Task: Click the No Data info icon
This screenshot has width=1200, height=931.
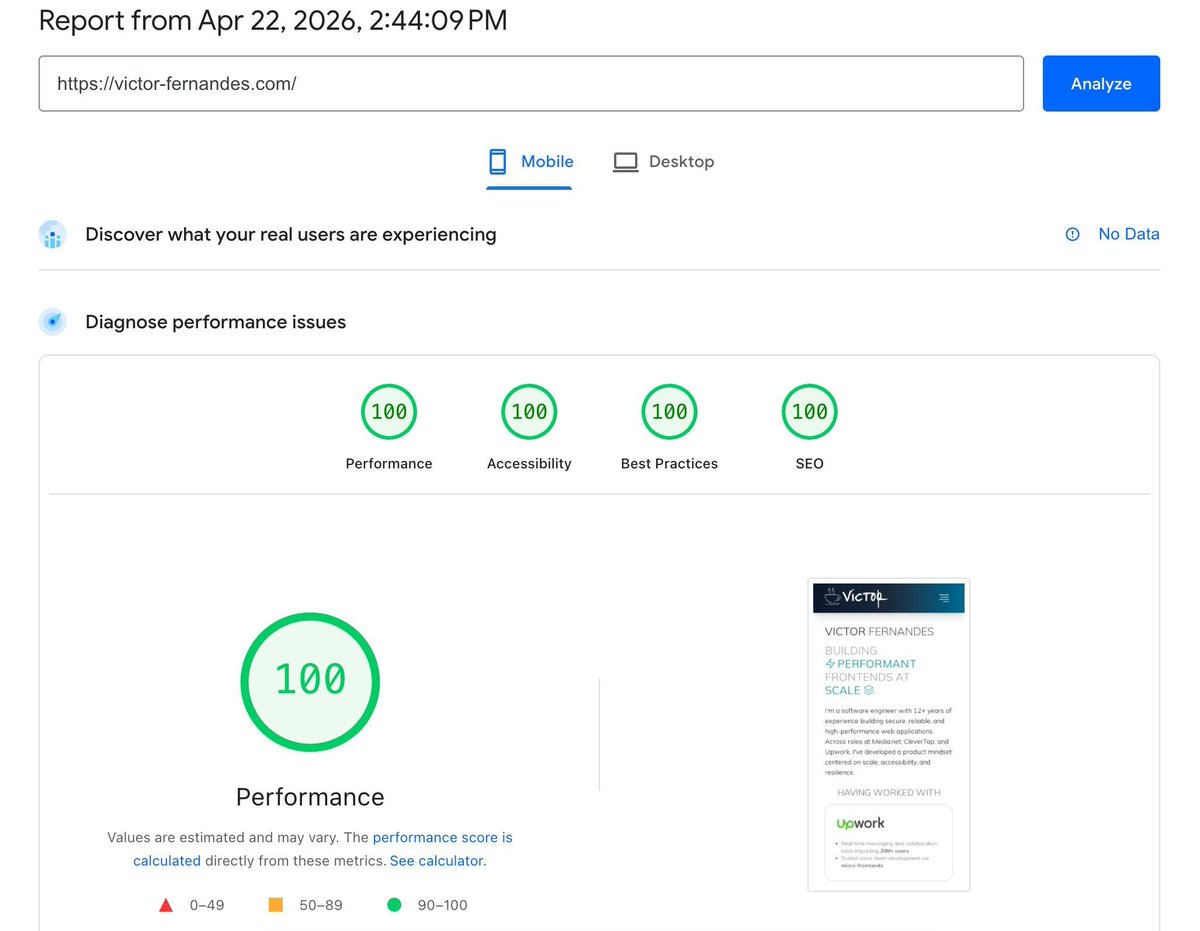Action: click(x=1073, y=234)
